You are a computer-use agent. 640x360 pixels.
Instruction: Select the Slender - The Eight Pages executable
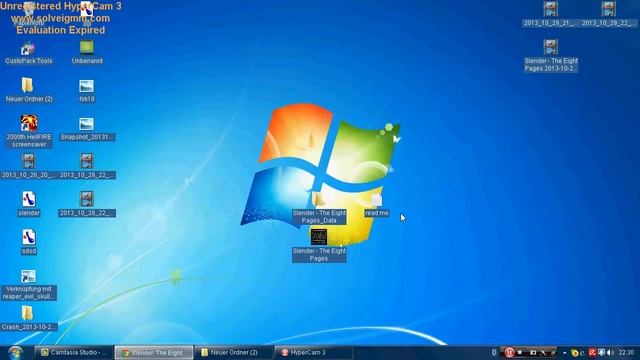pos(319,246)
